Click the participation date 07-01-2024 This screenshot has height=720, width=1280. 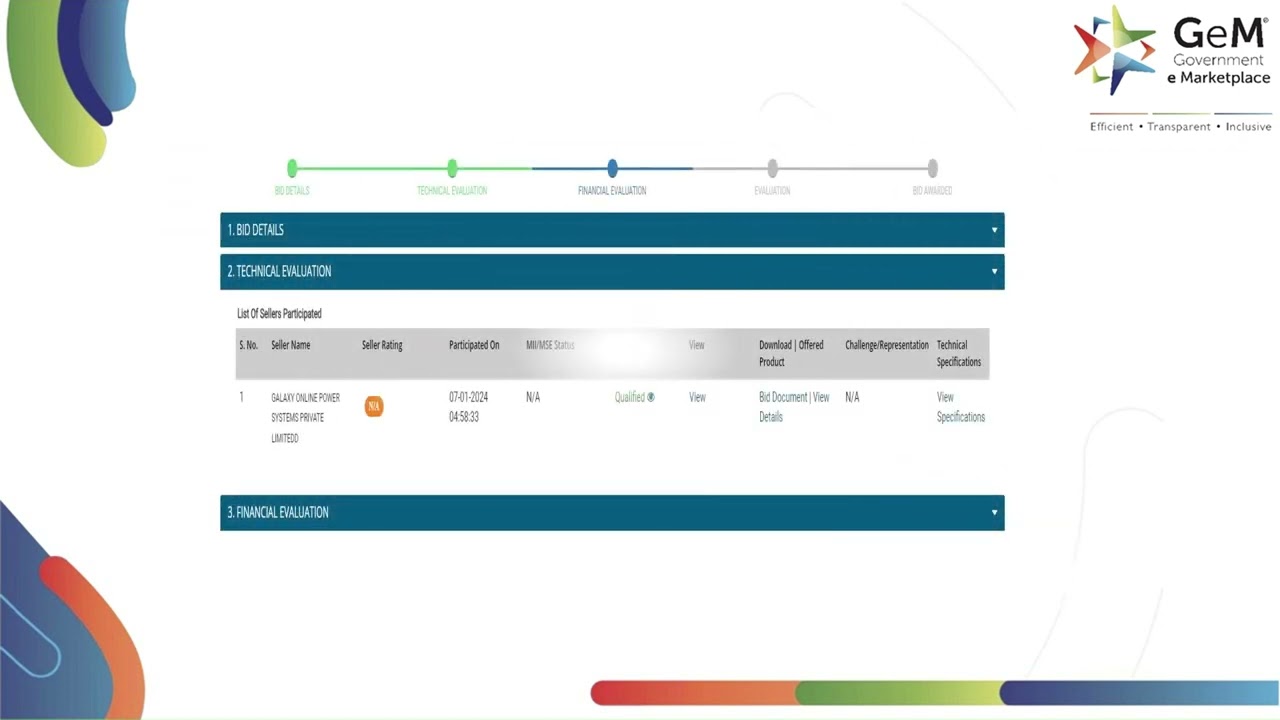tap(469, 397)
